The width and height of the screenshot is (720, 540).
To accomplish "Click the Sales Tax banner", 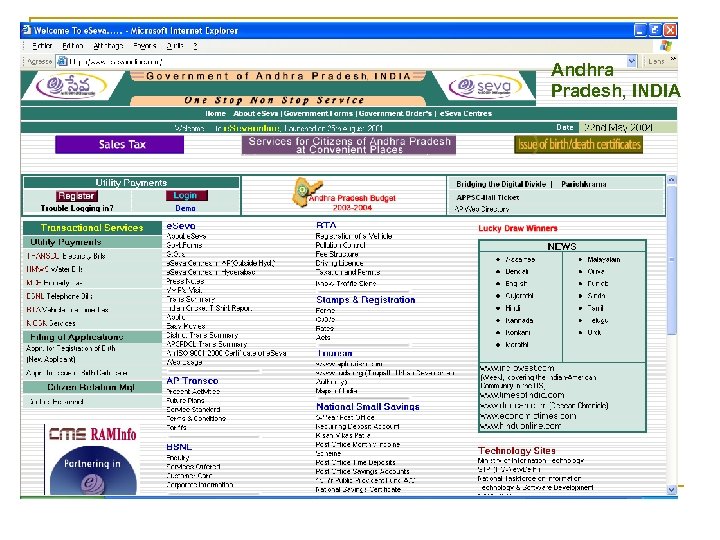I will [119, 145].
